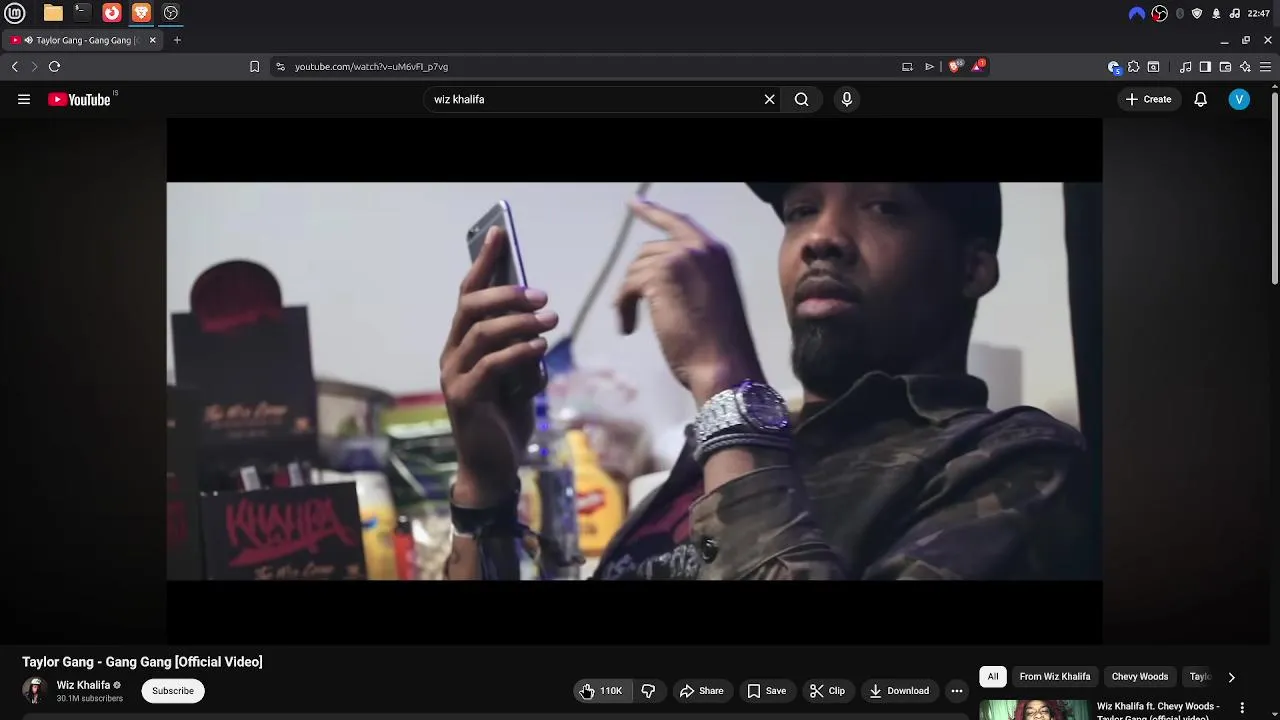Open system notifications bell in tray
Screen dimensions: 1280x720
[x=1216, y=13]
